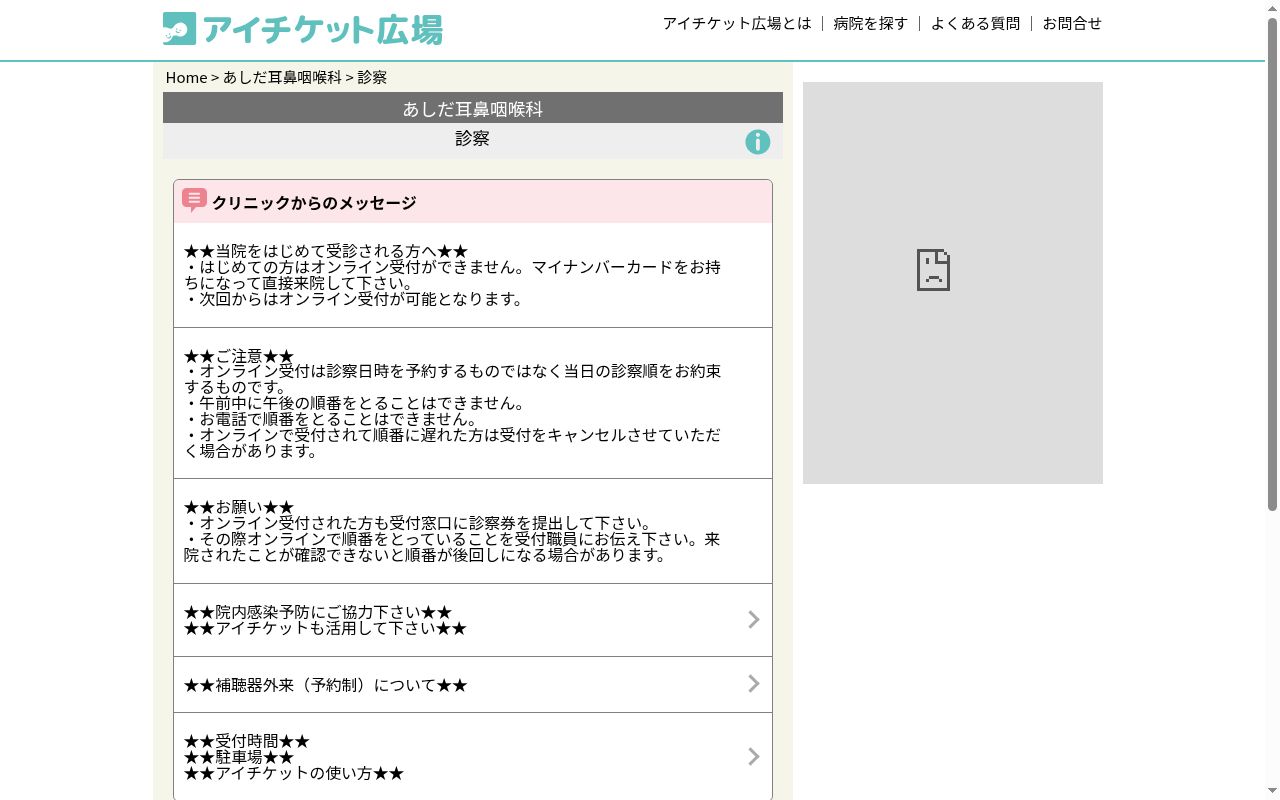Screen dimensions: 1280x800
Task: Click the 診察 subtitle under clinic name
Action: [472, 139]
